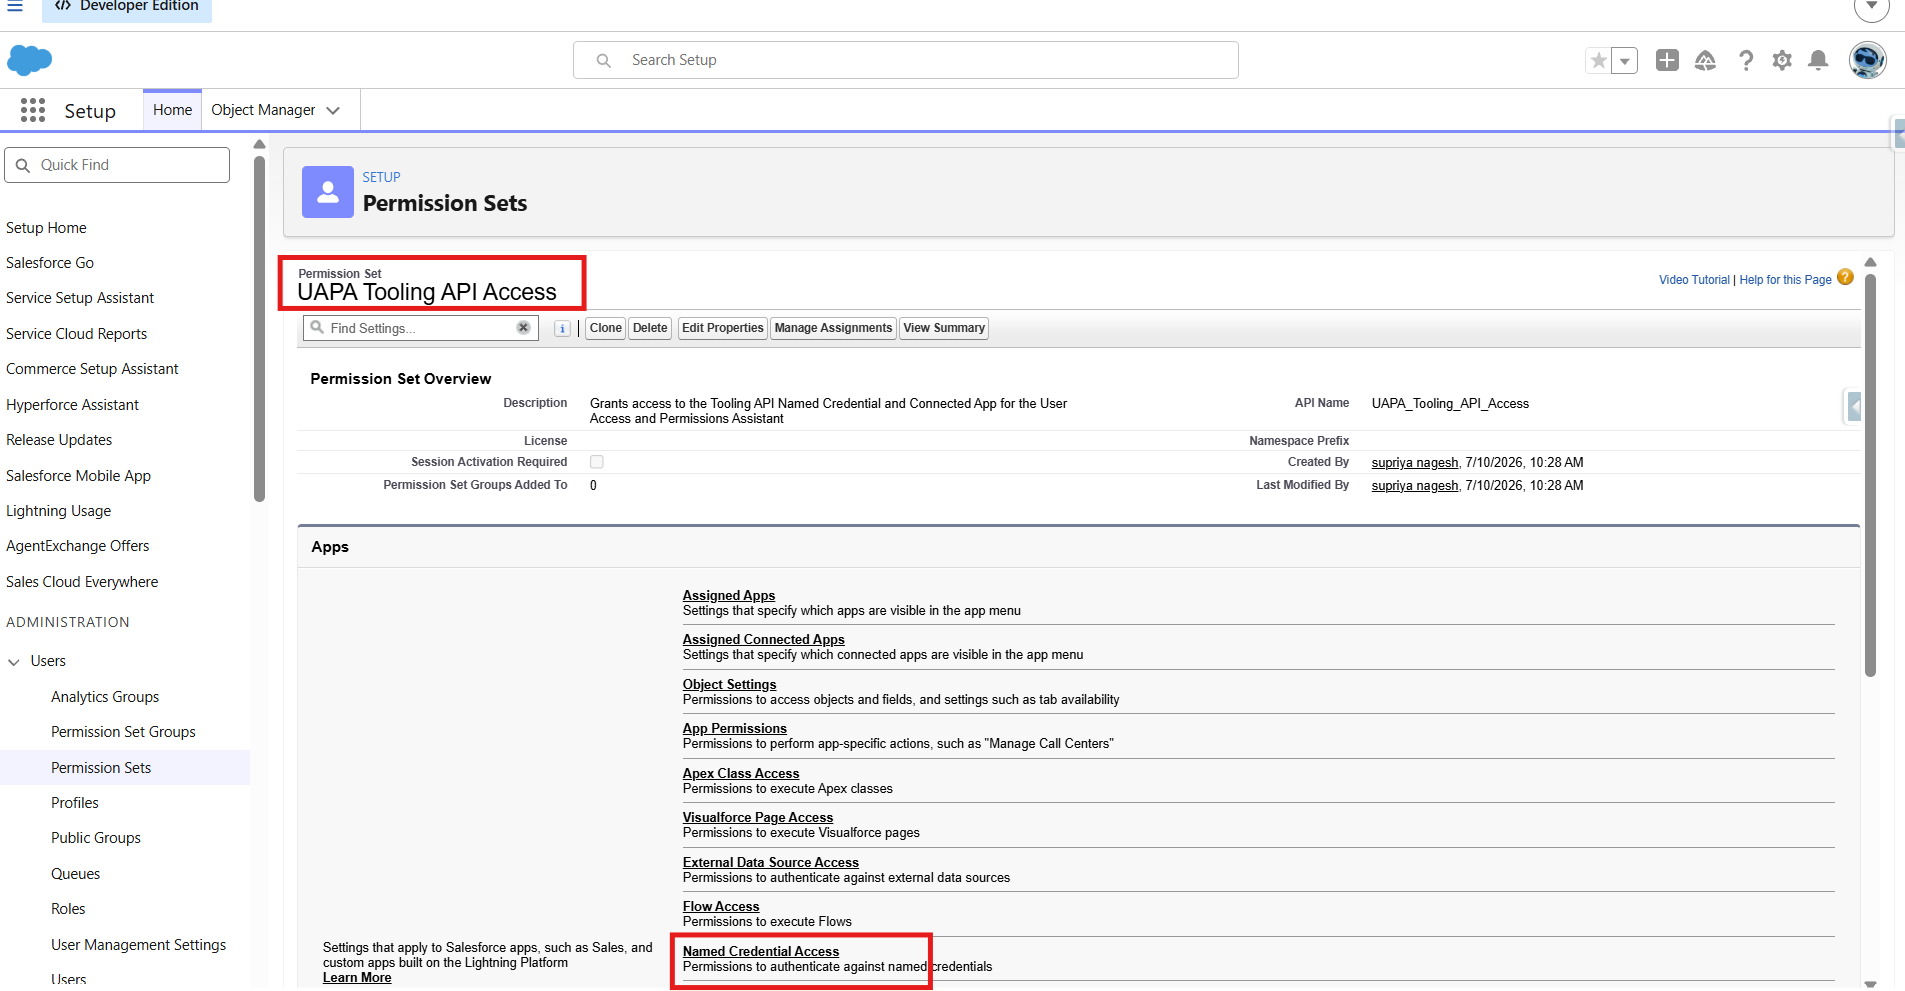Open Salesforce Go in sidebar
This screenshot has width=1905, height=991.
tap(50, 263)
